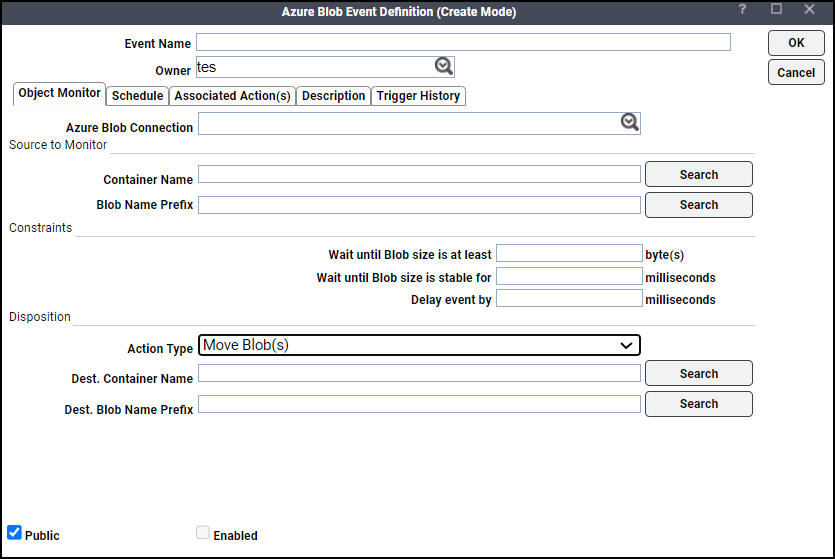Screen dimensions: 835x559
Task: Focus the Blob Name Prefix field
Action: 419,205
